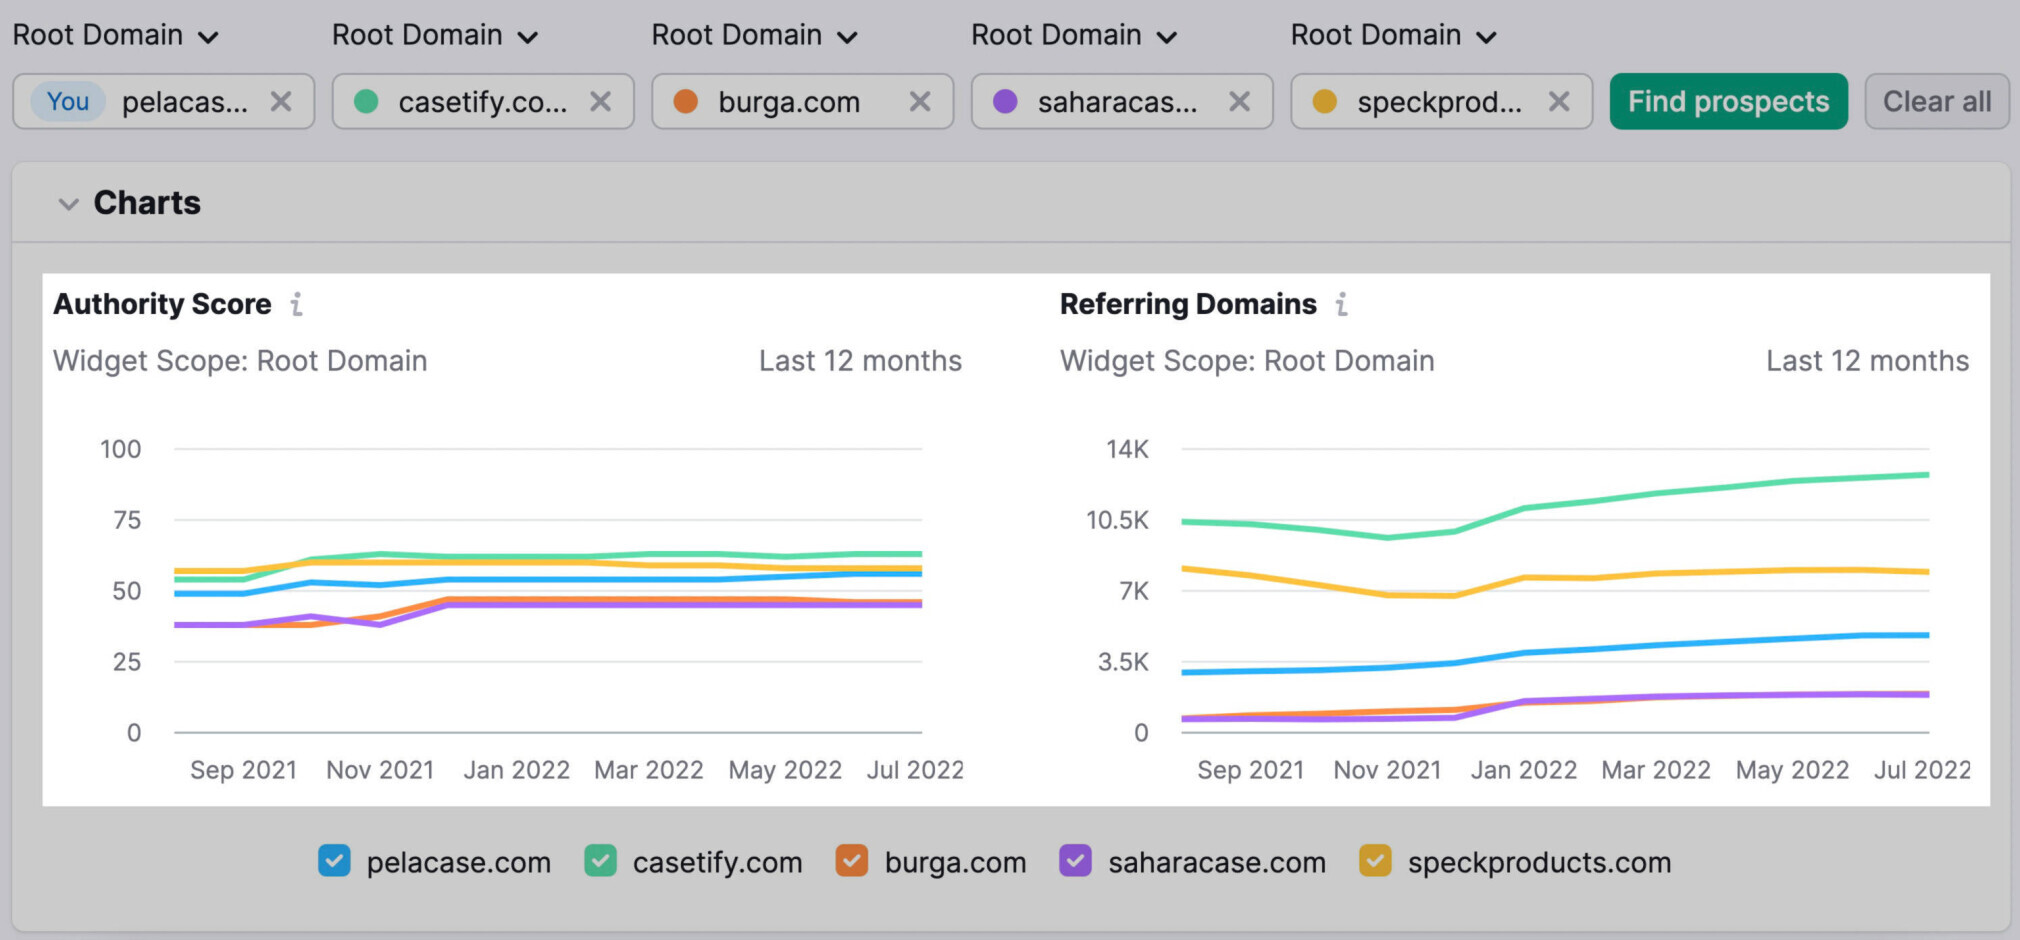This screenshot has height=940, width=2020.
Task: Click Jan 2022 label in Authority Score chart
Action: 516,770
